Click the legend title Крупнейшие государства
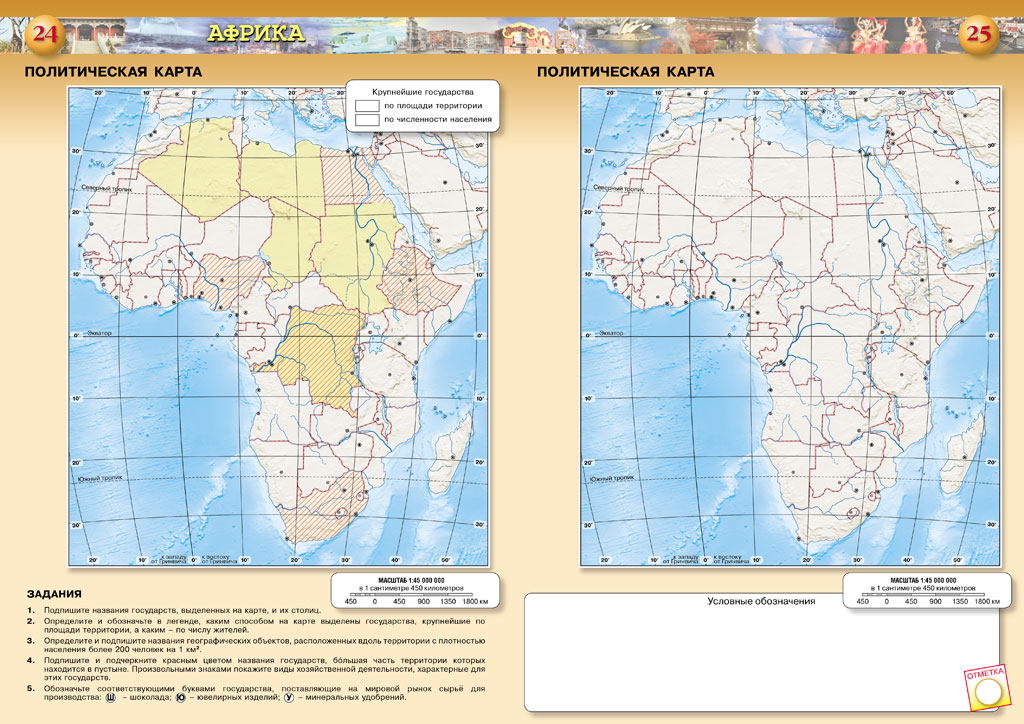1024x724 pixels. coord(423,92)
